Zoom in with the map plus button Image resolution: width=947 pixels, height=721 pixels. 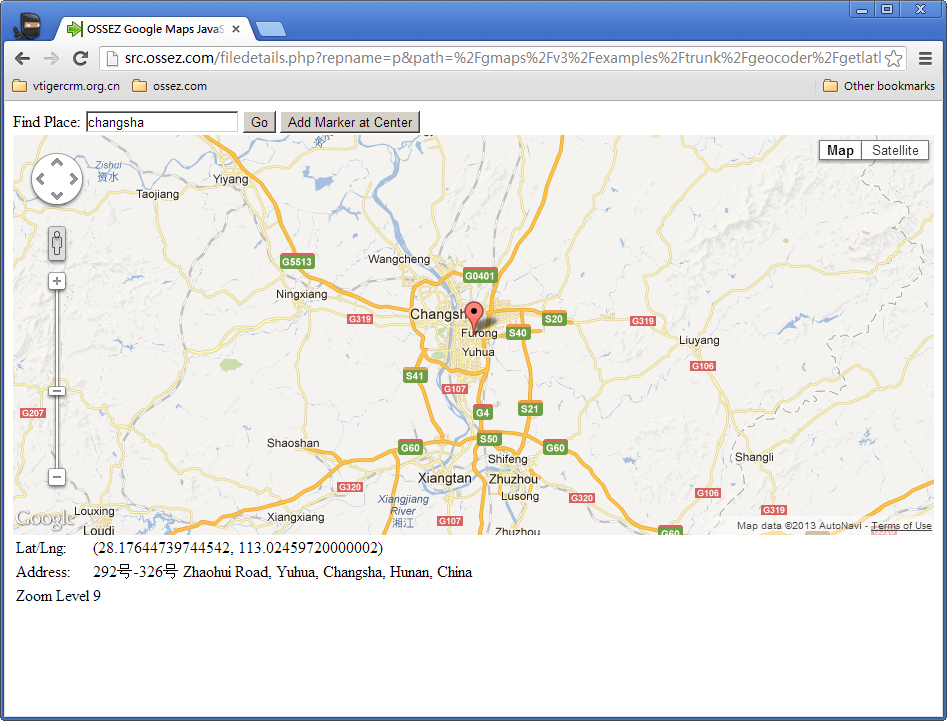pos(57,281)
